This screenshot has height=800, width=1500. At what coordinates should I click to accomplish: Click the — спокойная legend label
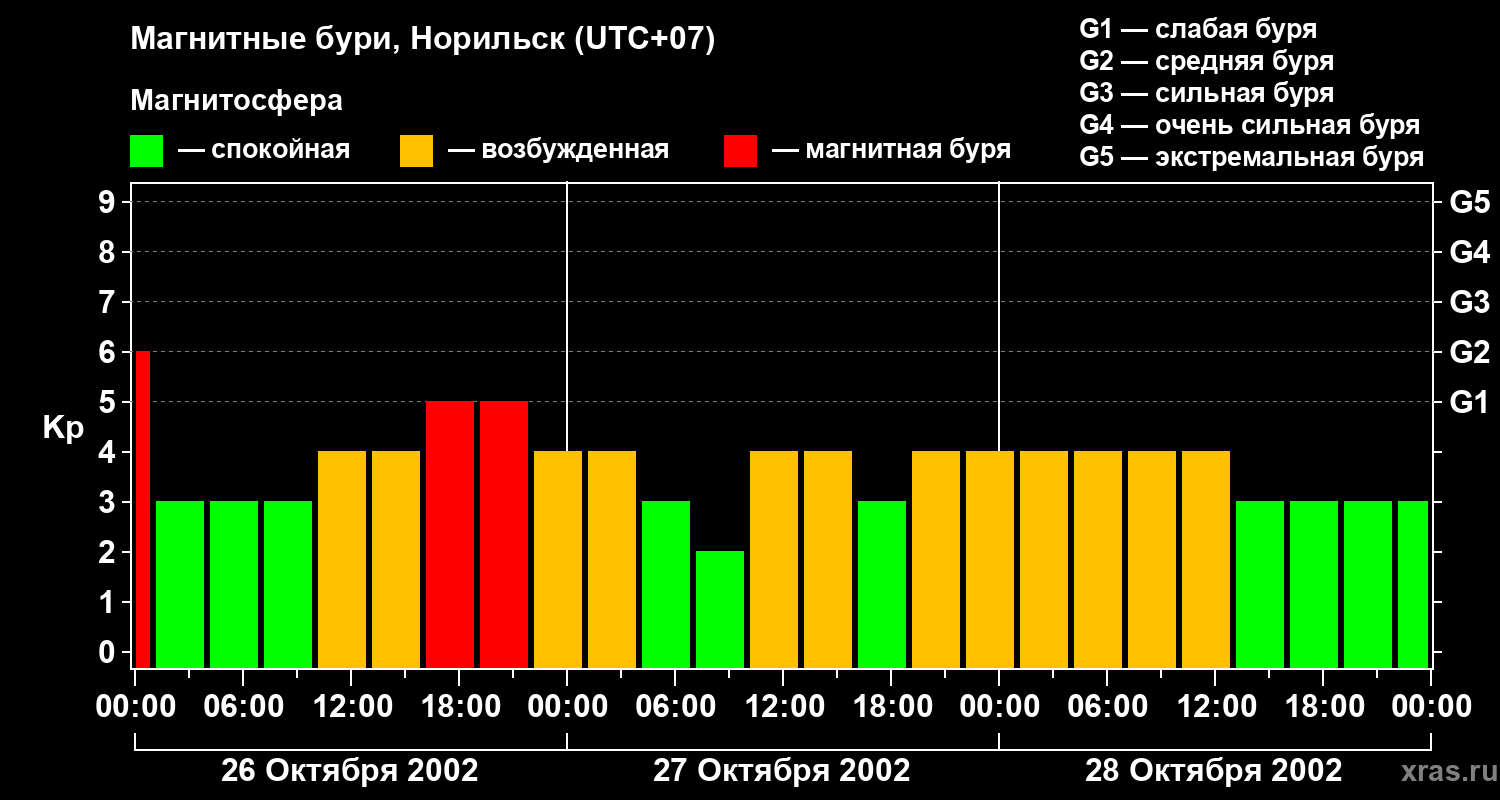(264, 150)
